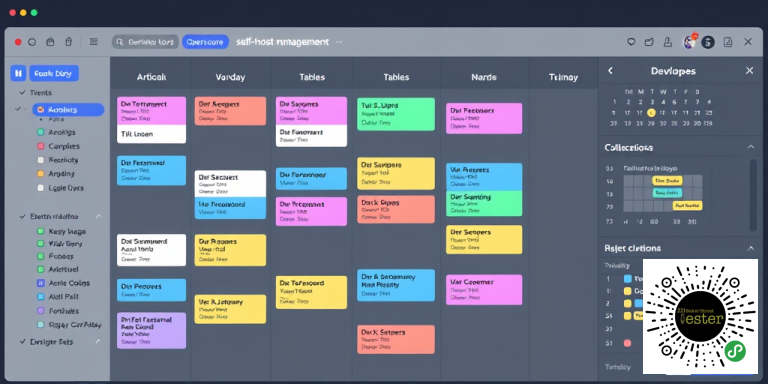Click the document icon near top-right corner
768x384 pixels.
coord(728,42)
